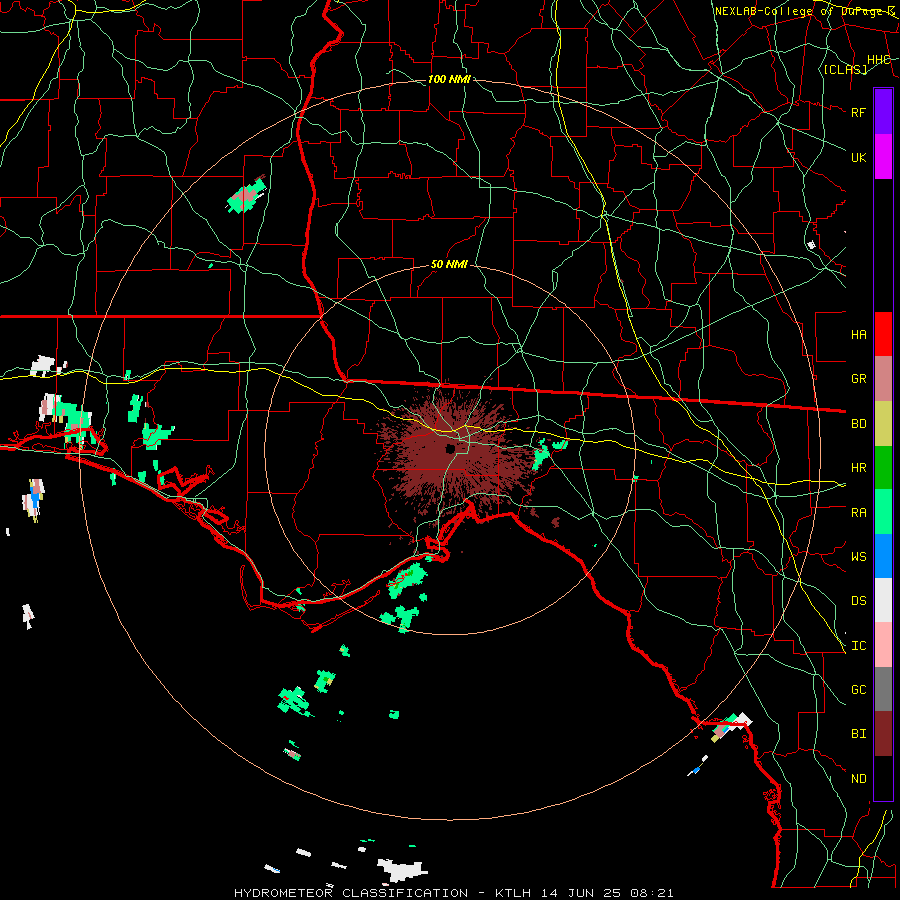The width and height of the screenshot is (900, 900).
Task: Click the ND black legend swatch
Action: (883, 778)
